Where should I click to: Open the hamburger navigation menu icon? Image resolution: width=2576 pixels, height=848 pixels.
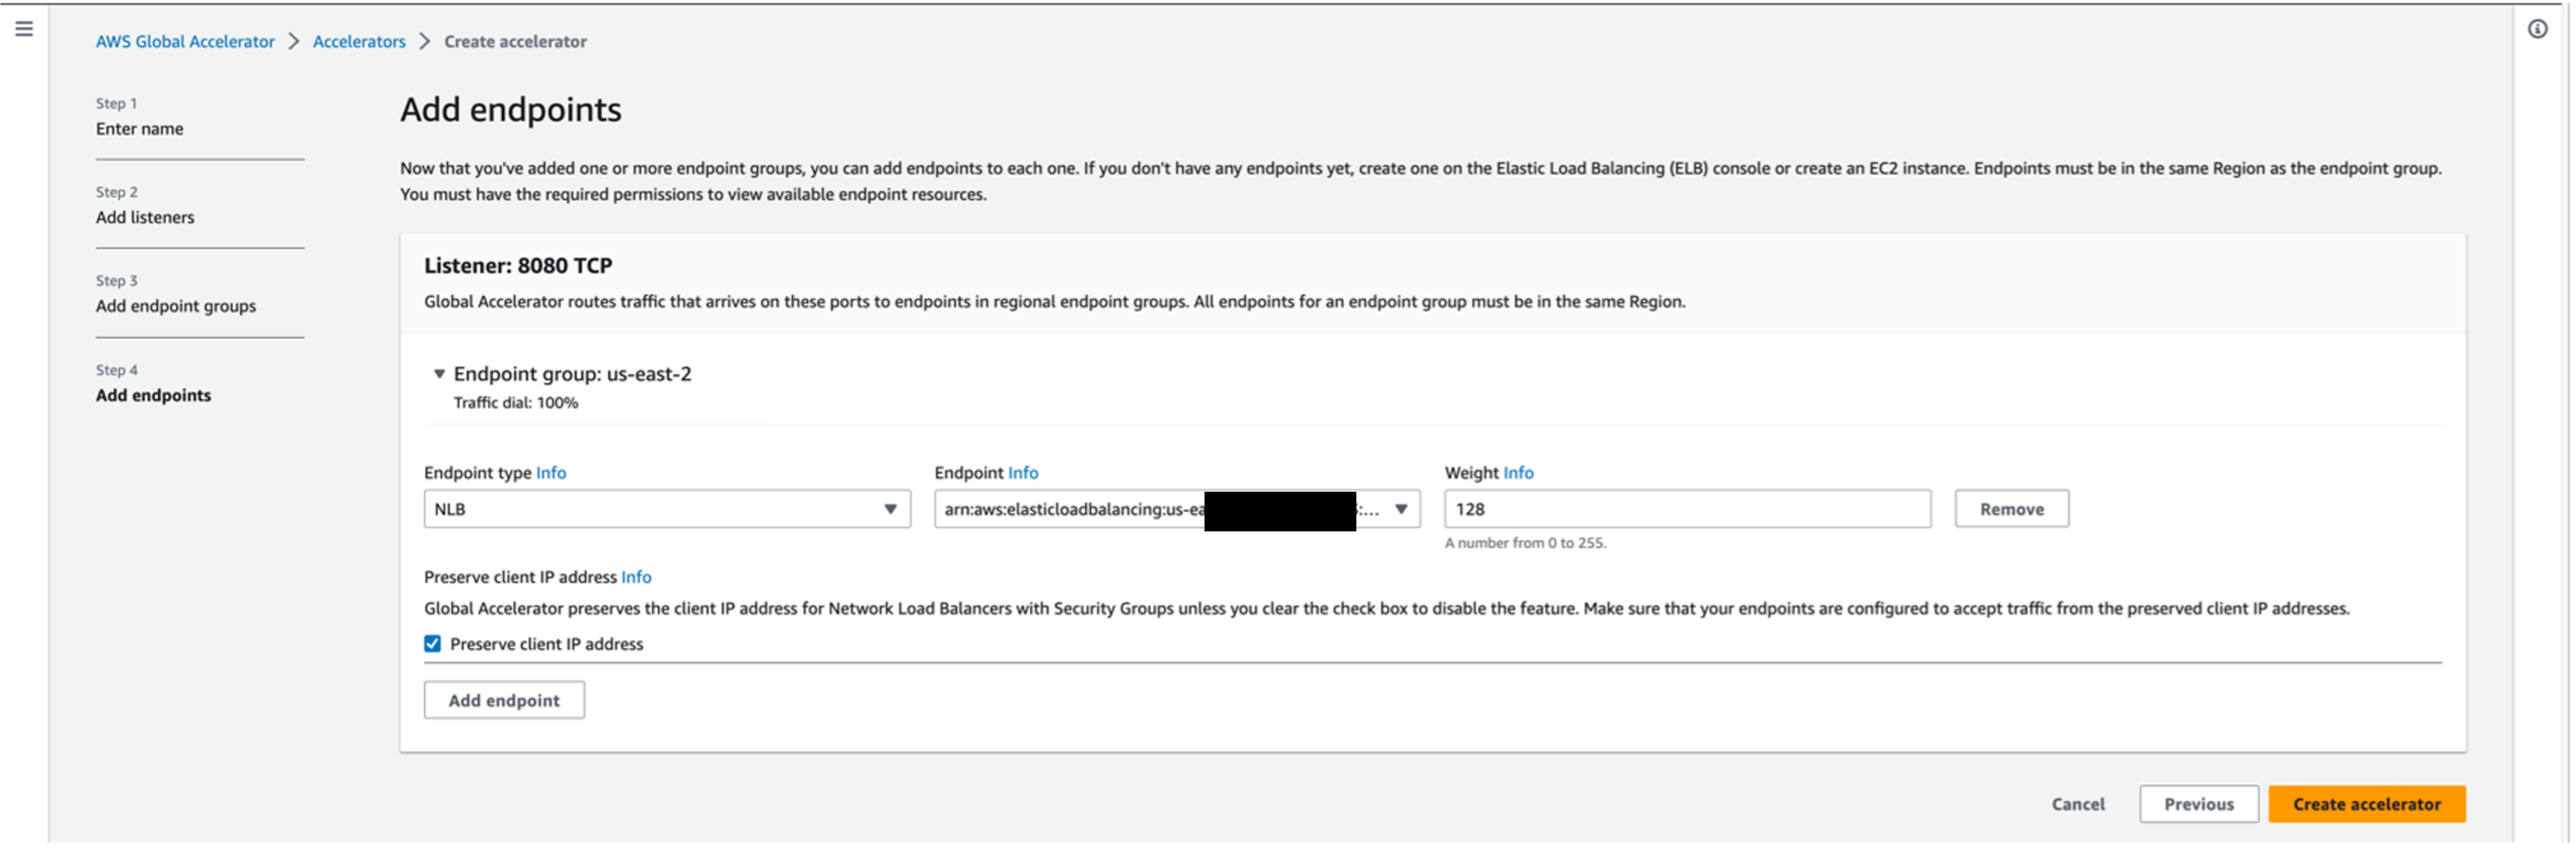click(24, 29)
